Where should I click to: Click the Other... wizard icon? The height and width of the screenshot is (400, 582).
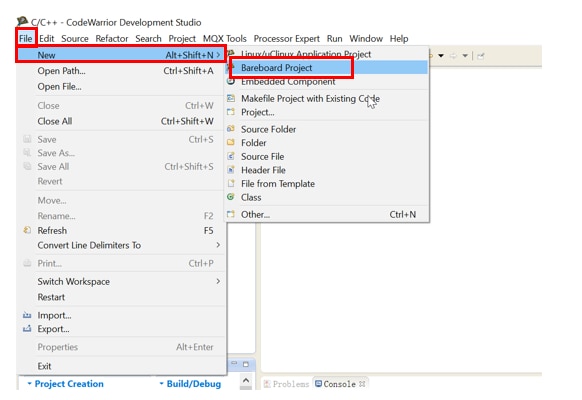231,214
